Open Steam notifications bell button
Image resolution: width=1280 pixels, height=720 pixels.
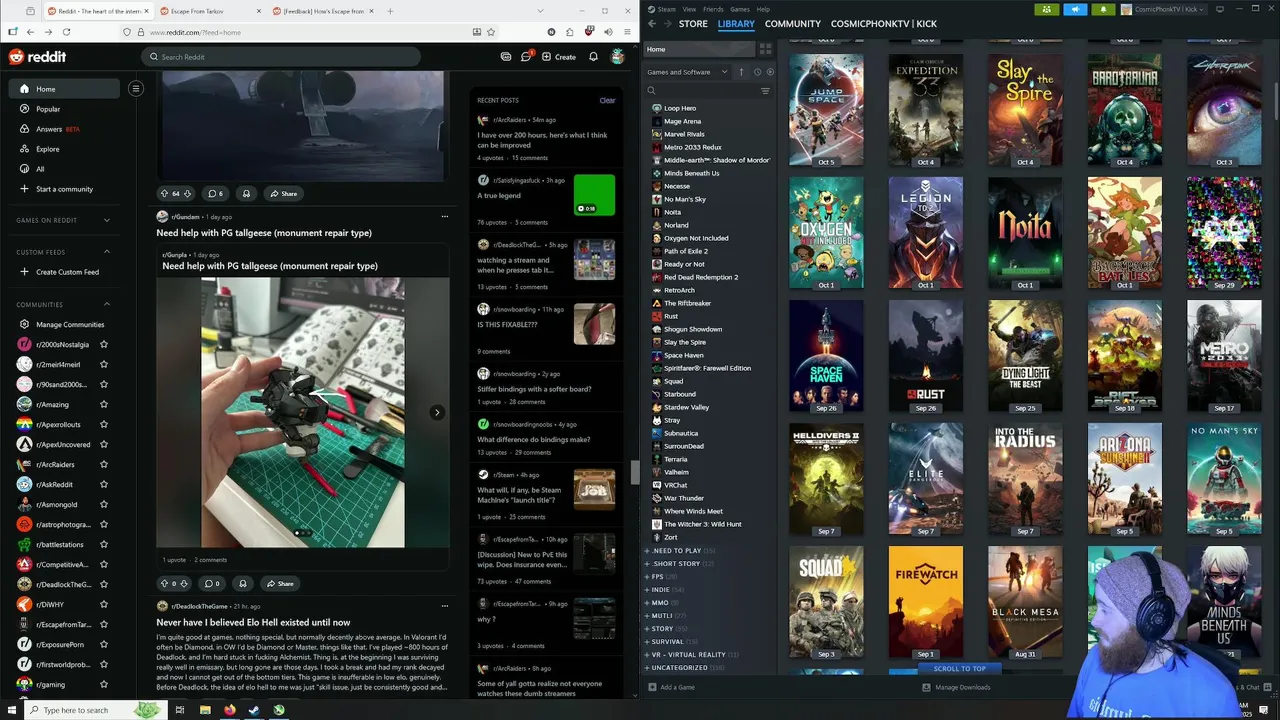click(1103, 9)
